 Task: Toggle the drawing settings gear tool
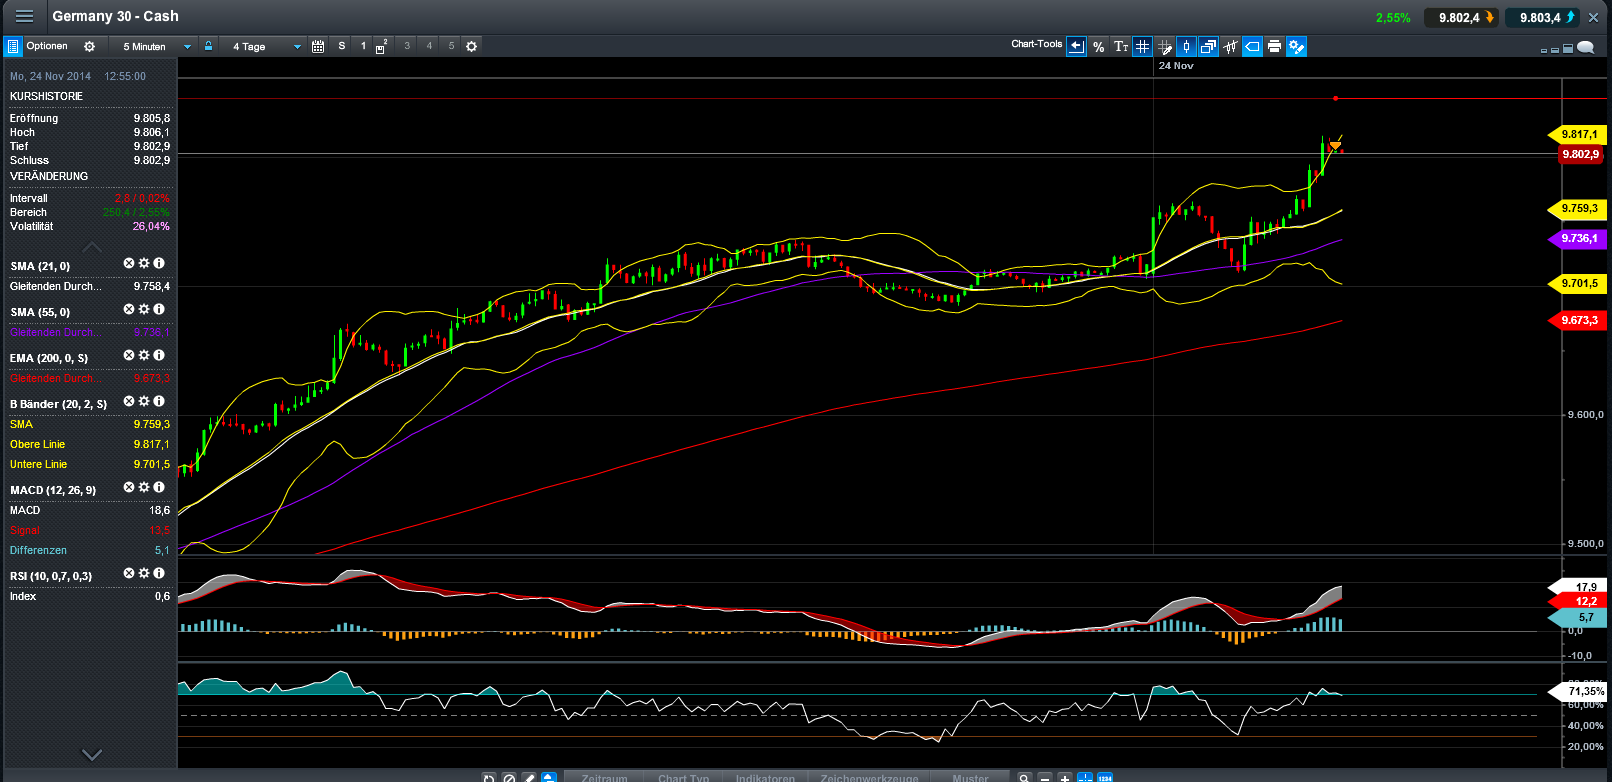(x=1297, y=46)
